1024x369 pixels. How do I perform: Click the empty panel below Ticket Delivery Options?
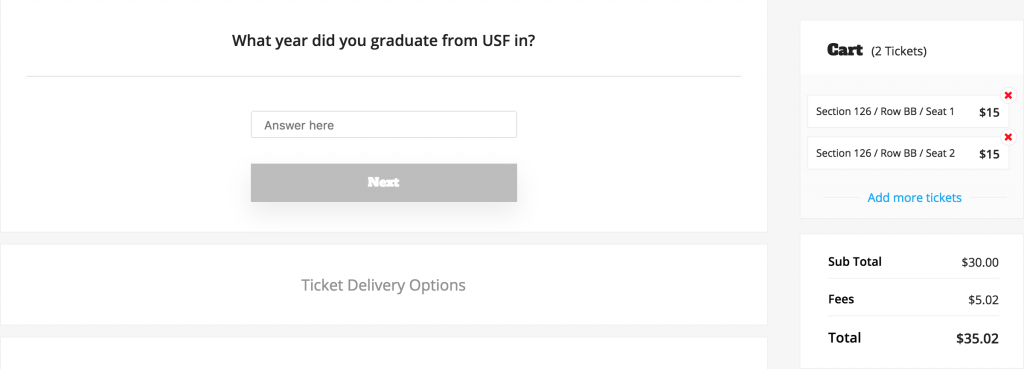[x=384, y=353]
